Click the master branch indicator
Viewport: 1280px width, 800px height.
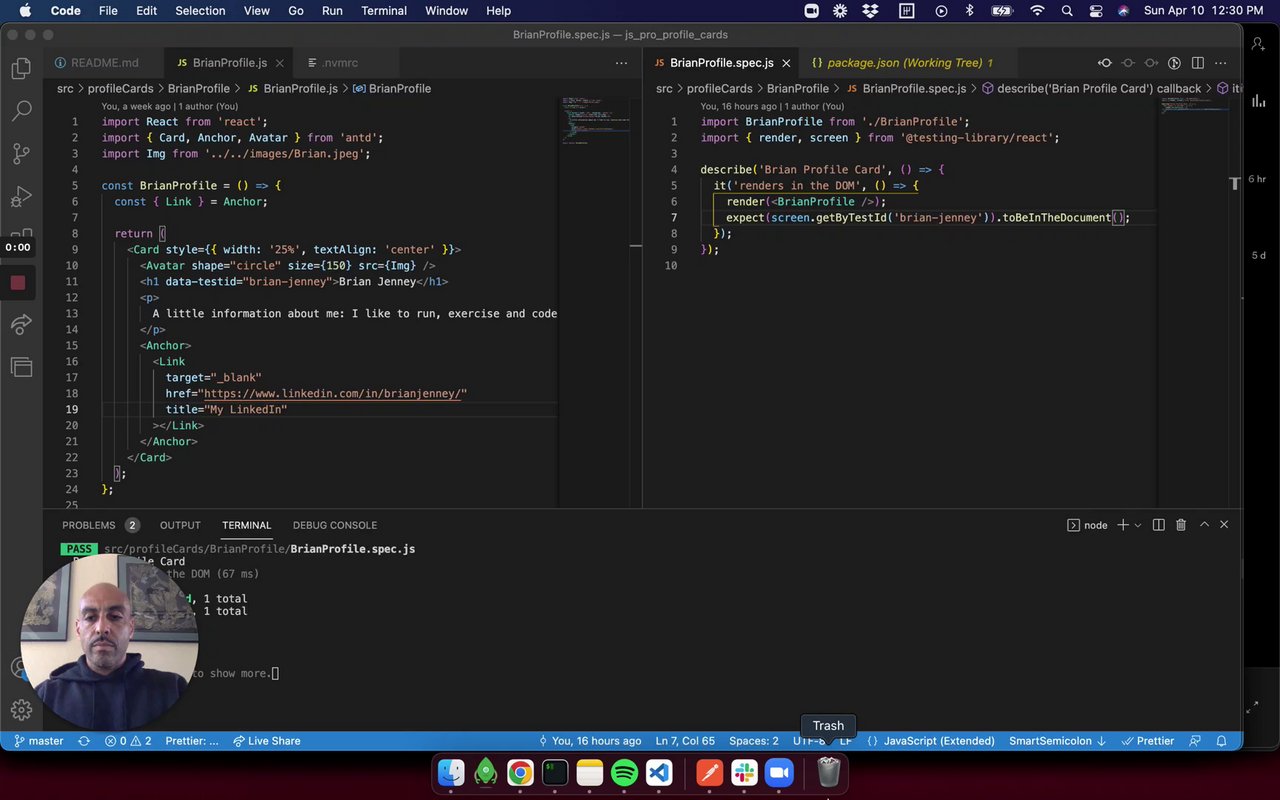(x=38, y=741)
